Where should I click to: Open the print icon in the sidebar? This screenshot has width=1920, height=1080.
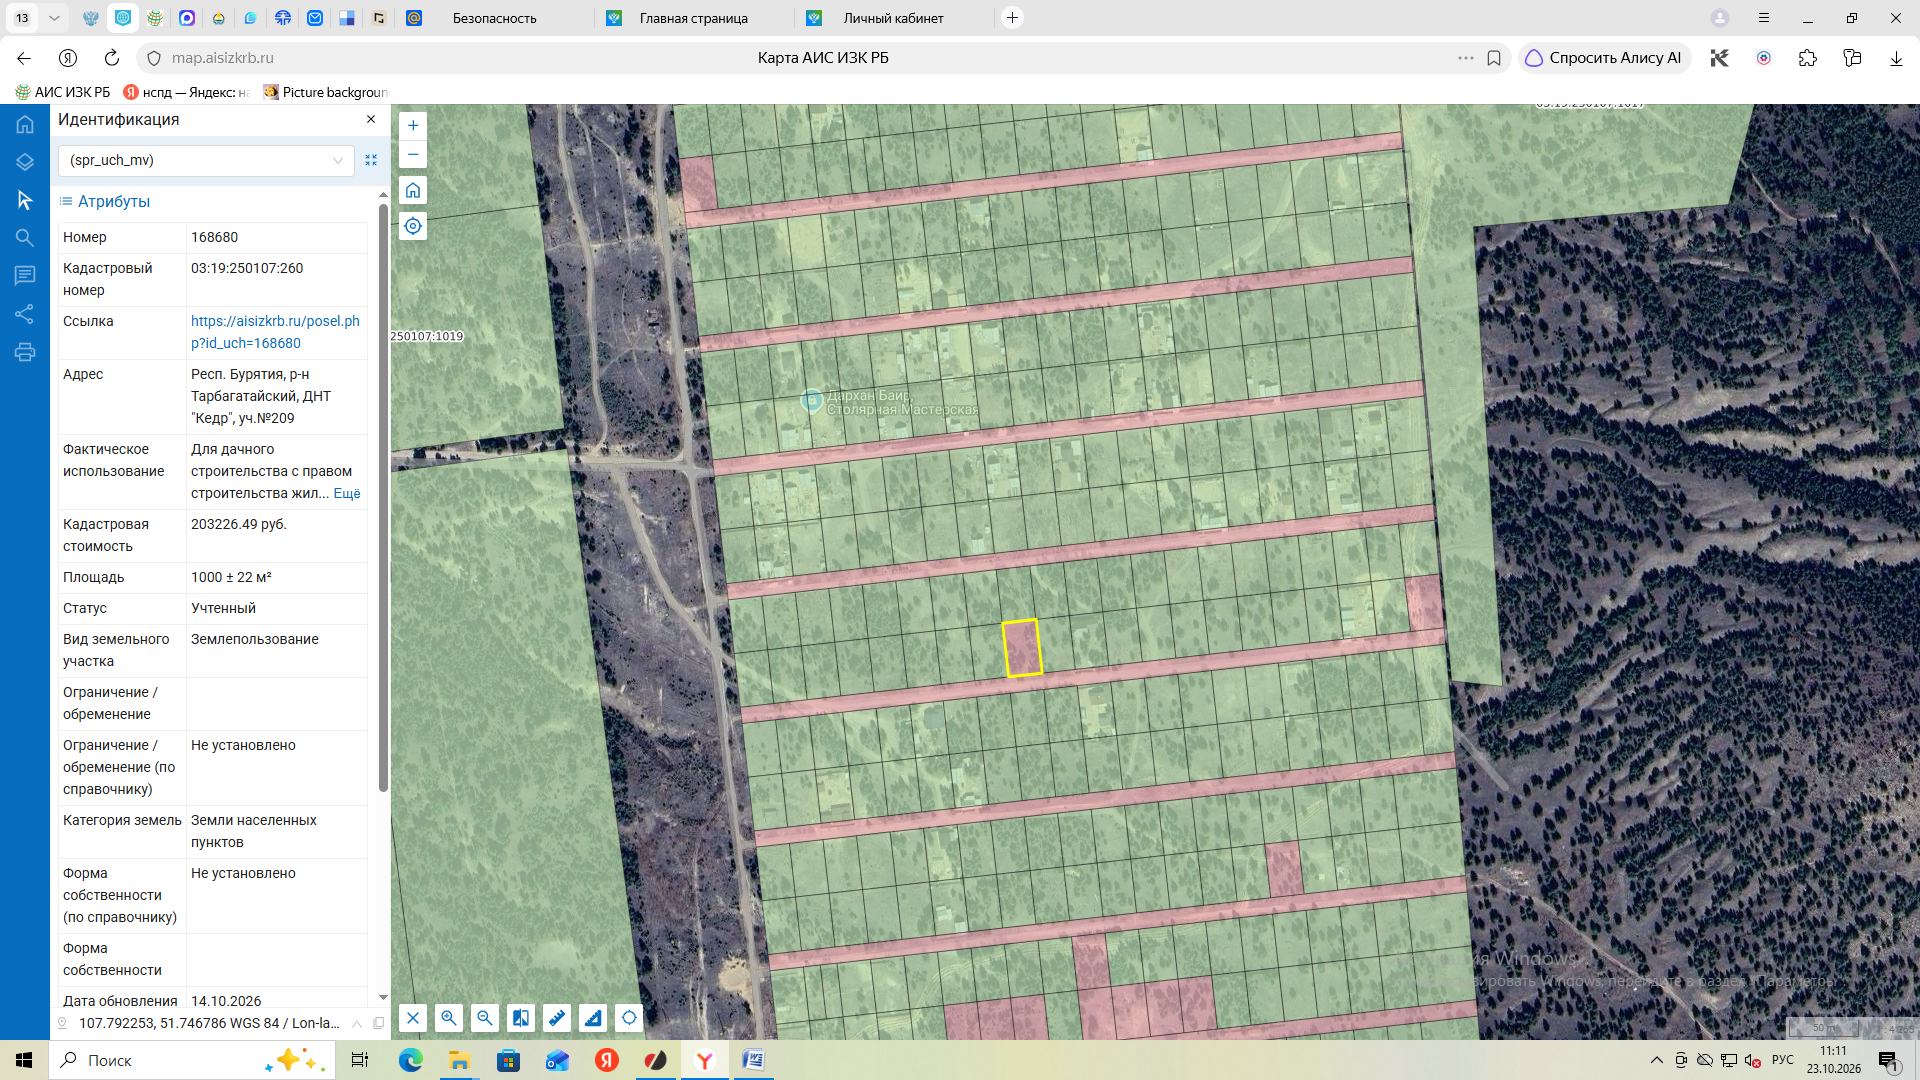25,352
